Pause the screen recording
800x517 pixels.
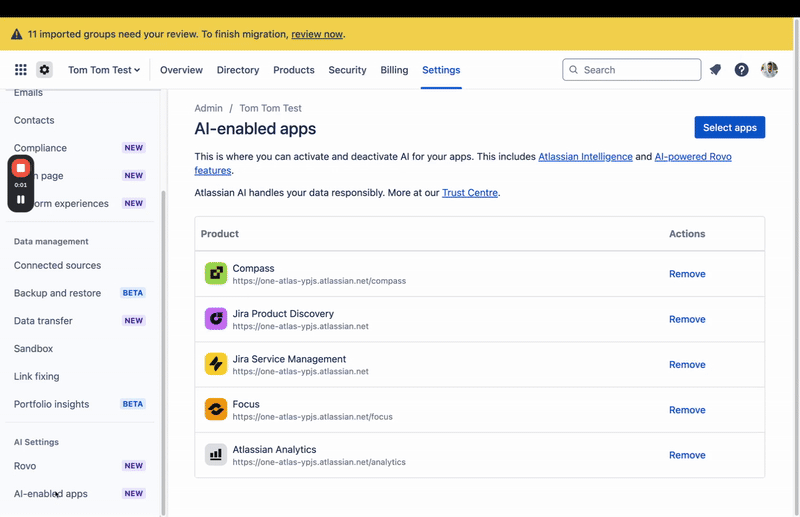tap(21, 200)
